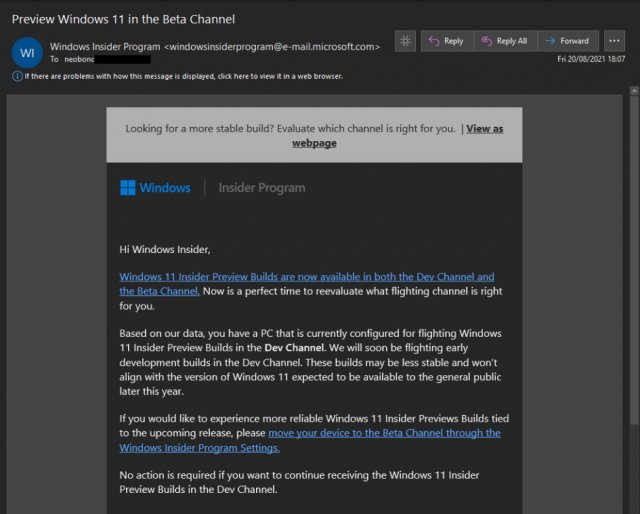Open move your device to Beta Channel link
Image resolution: width=640 pixels, height=514 pixels.
pyautogui.click(x=310, y=440)
